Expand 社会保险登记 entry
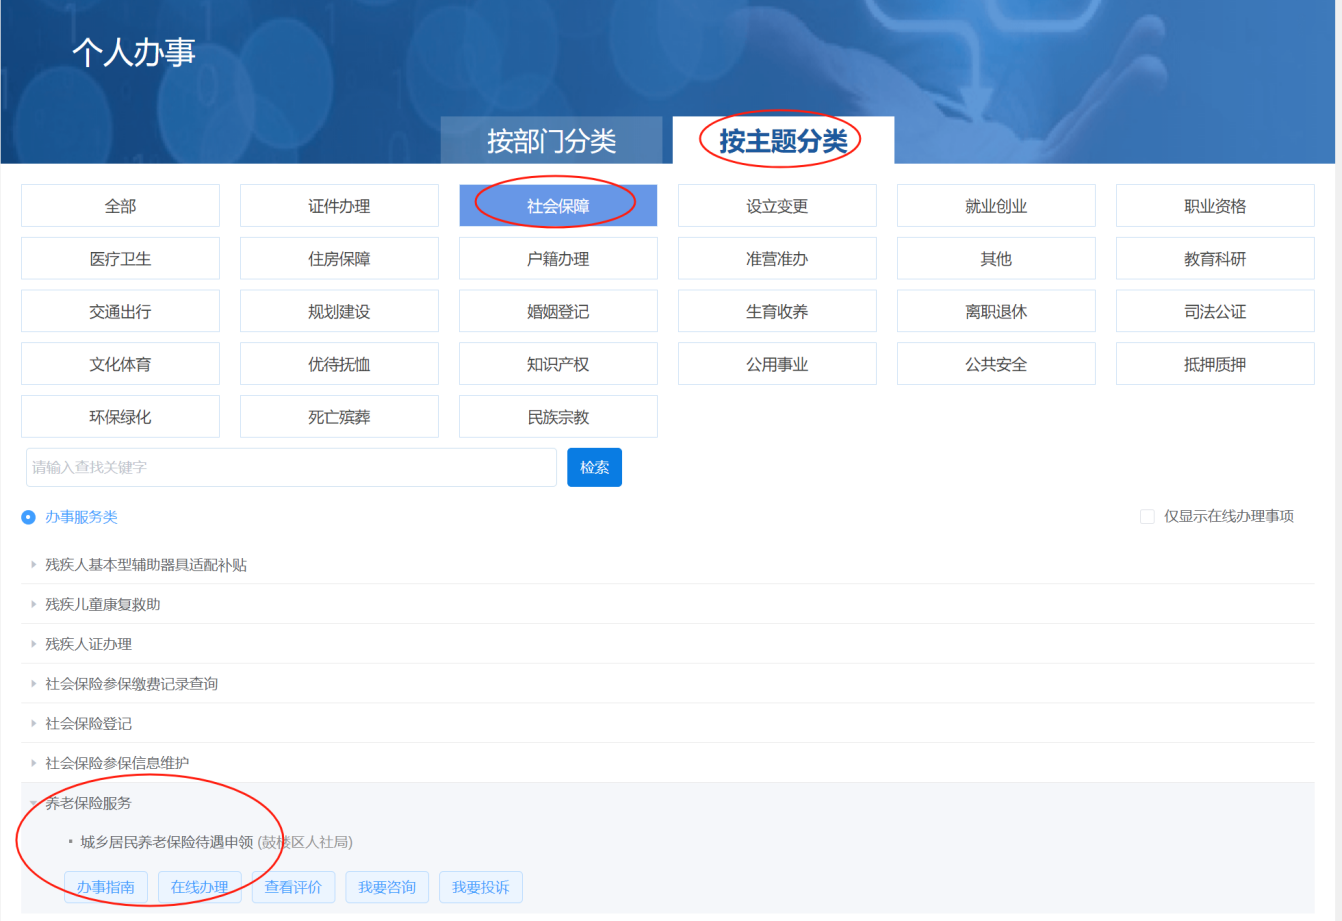 point(89,724)
